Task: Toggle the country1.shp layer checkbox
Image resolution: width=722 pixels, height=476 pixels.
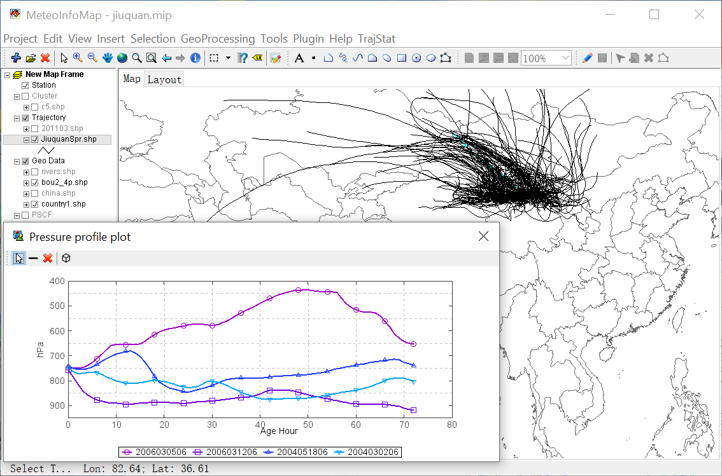Action: [x=35, y=204]
